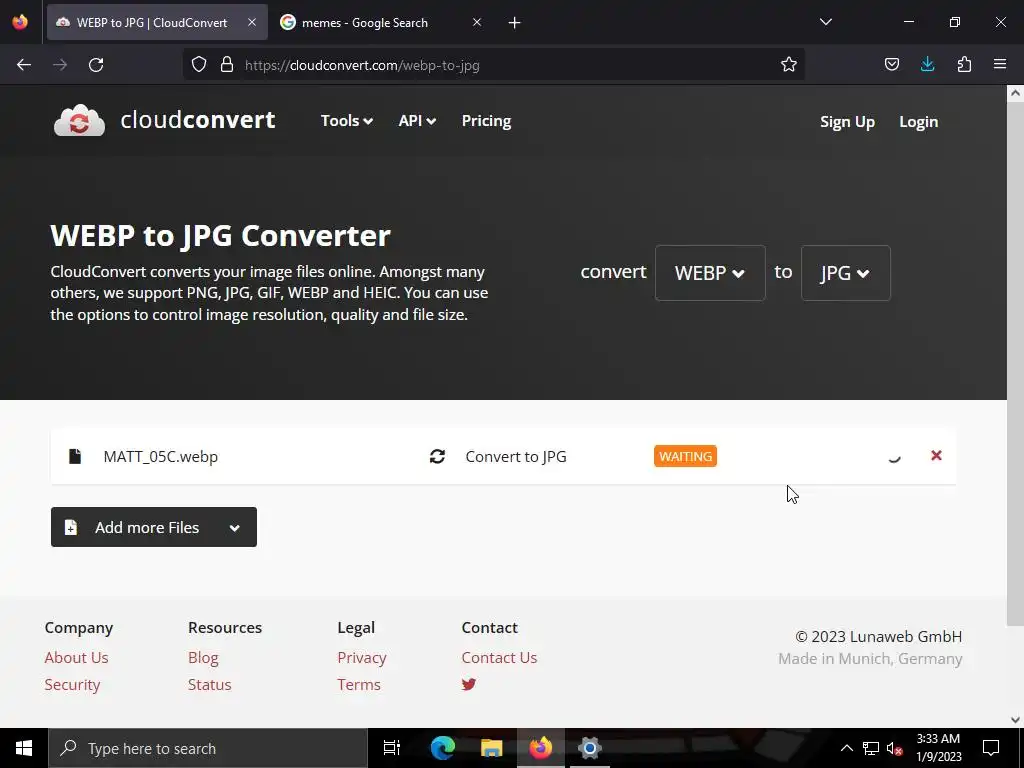Open the Contact Us footer link
The width and height of the screenshot is (1024, 768).
[x=500, y=658]
